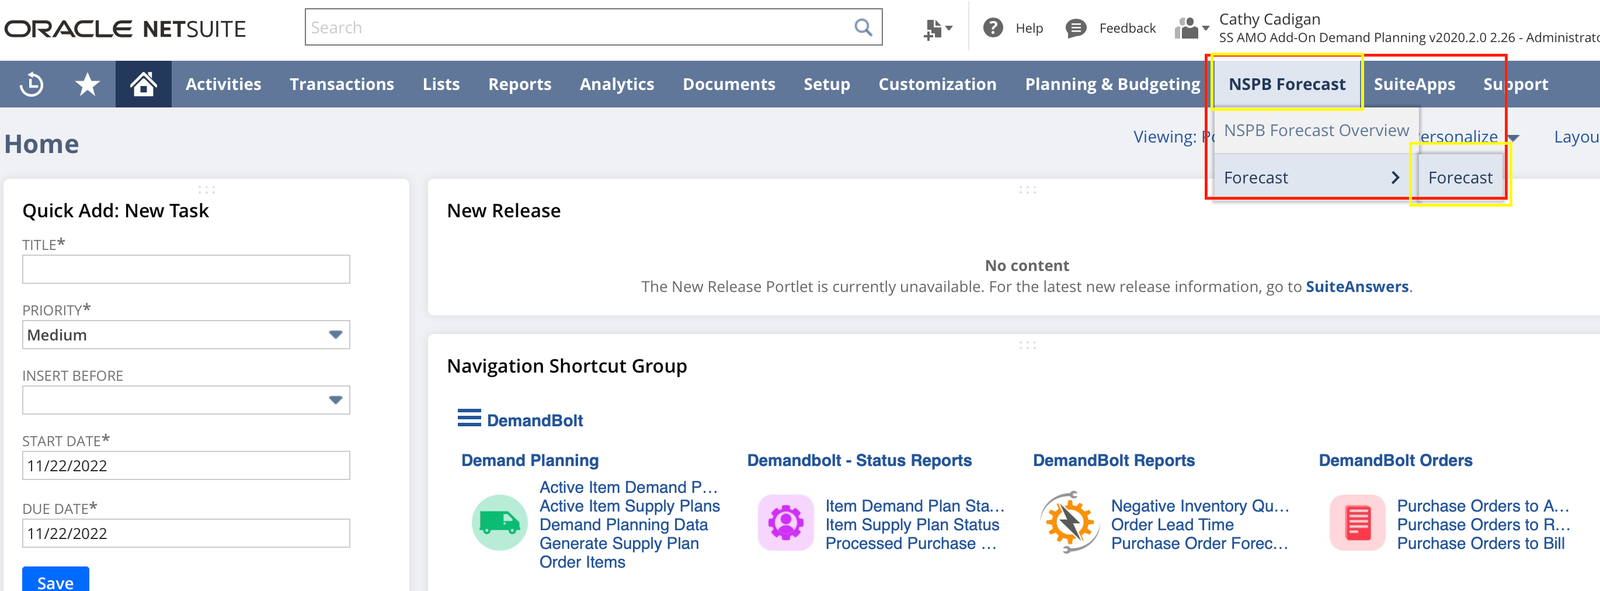The image size is (1600, 591).
Task: Click the search magnifier icon
Action: click(x=863, y=28)
